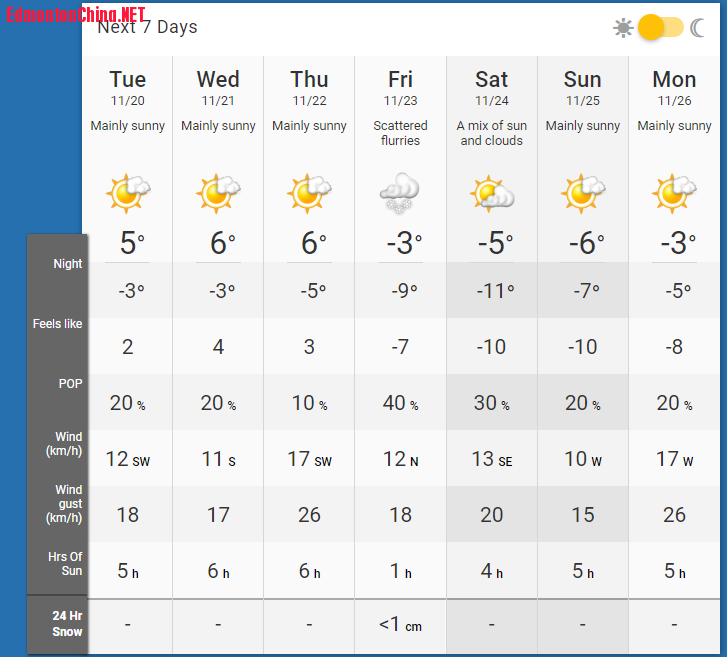This screenshot has width=727, height=657.
Task: Click Thursday's mainly sunny weather icon
Action: (310, 192)
